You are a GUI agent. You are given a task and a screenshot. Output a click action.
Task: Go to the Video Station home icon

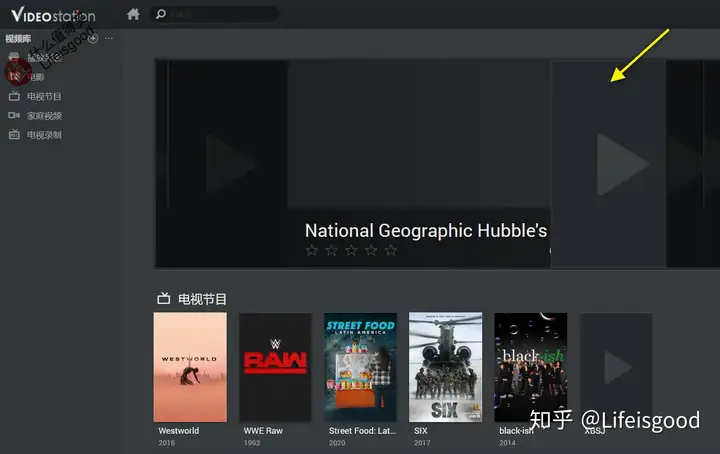(x=133, y=15)
